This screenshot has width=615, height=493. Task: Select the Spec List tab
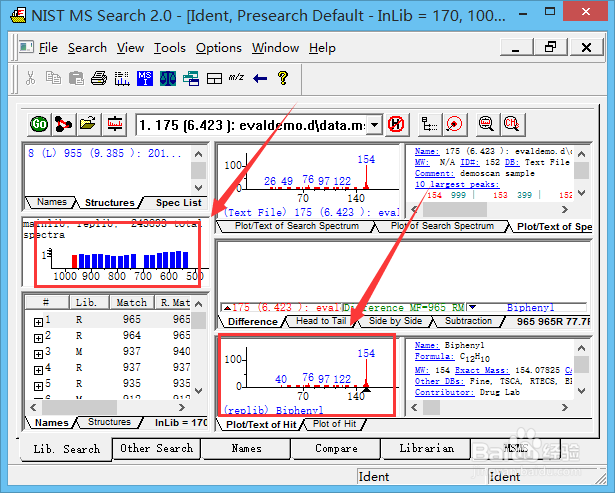(178, 203)
